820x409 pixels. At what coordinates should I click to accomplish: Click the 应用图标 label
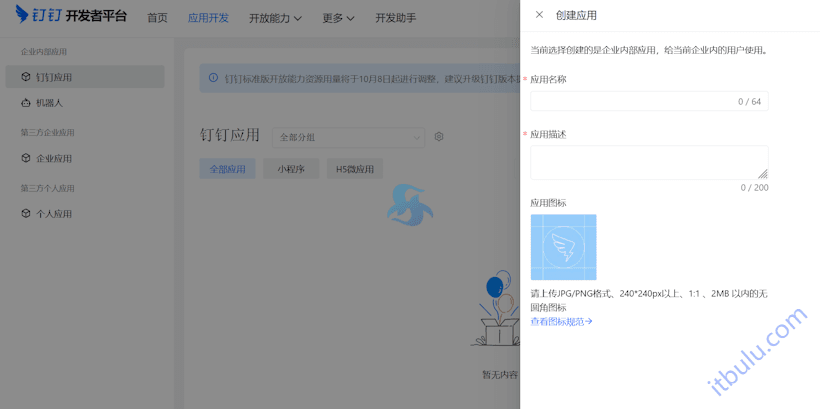[549, 202]
